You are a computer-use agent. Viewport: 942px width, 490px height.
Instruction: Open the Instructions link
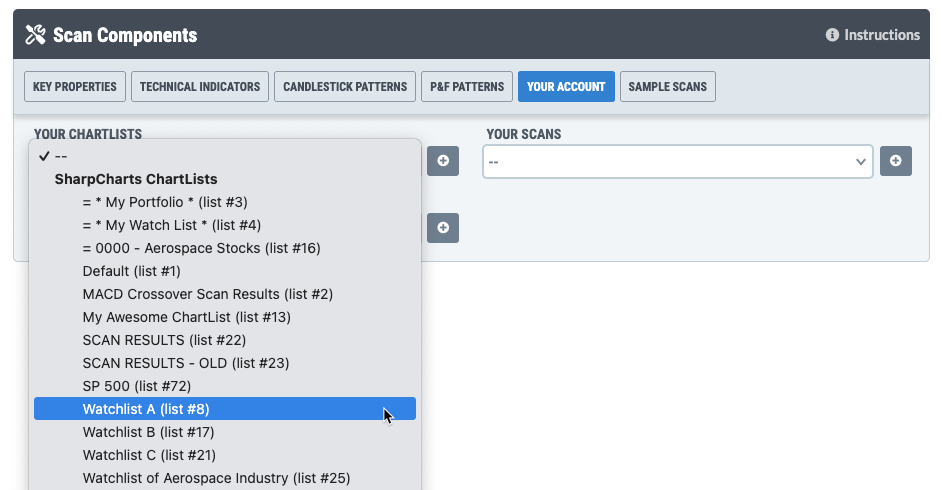click(881, 35)
